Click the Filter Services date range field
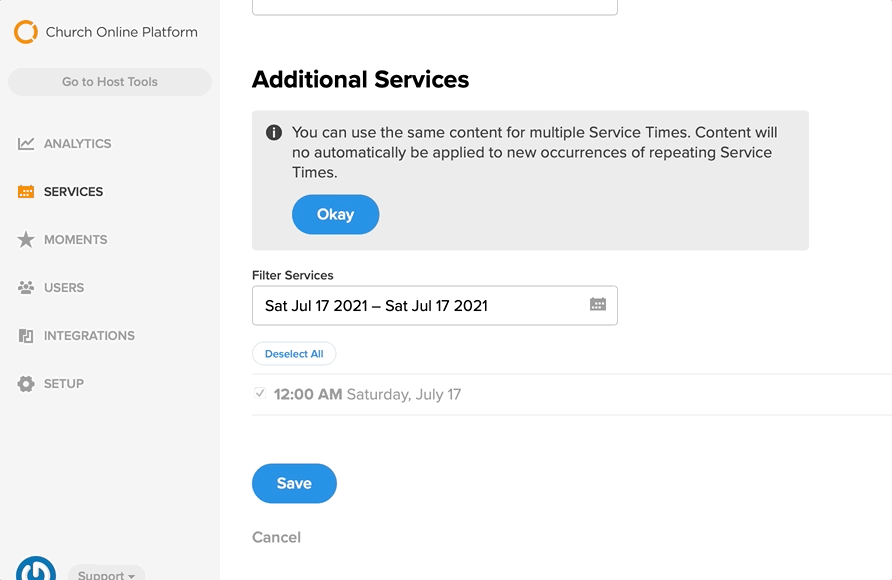Screen dimensions: 892x580 pos(435,305)
